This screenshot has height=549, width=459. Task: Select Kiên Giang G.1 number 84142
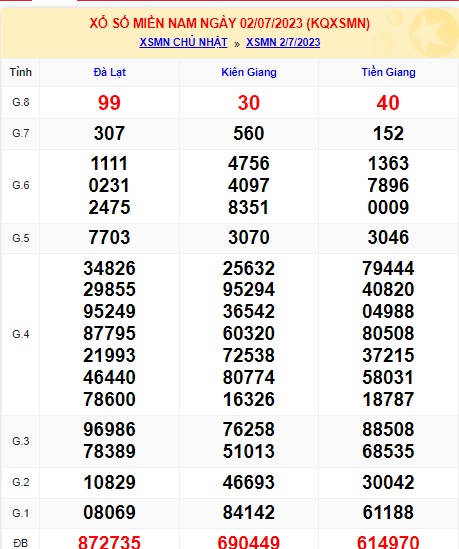click(x=249, y=513)
